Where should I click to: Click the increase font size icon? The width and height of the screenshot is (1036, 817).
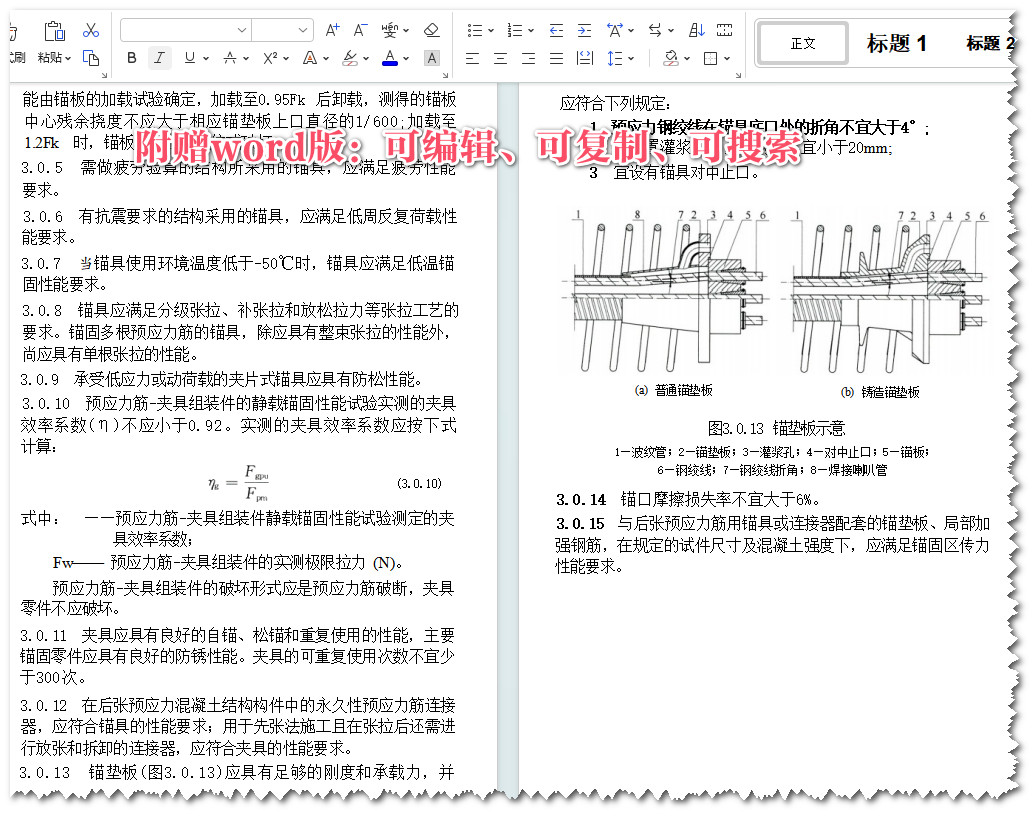(333, 29)
